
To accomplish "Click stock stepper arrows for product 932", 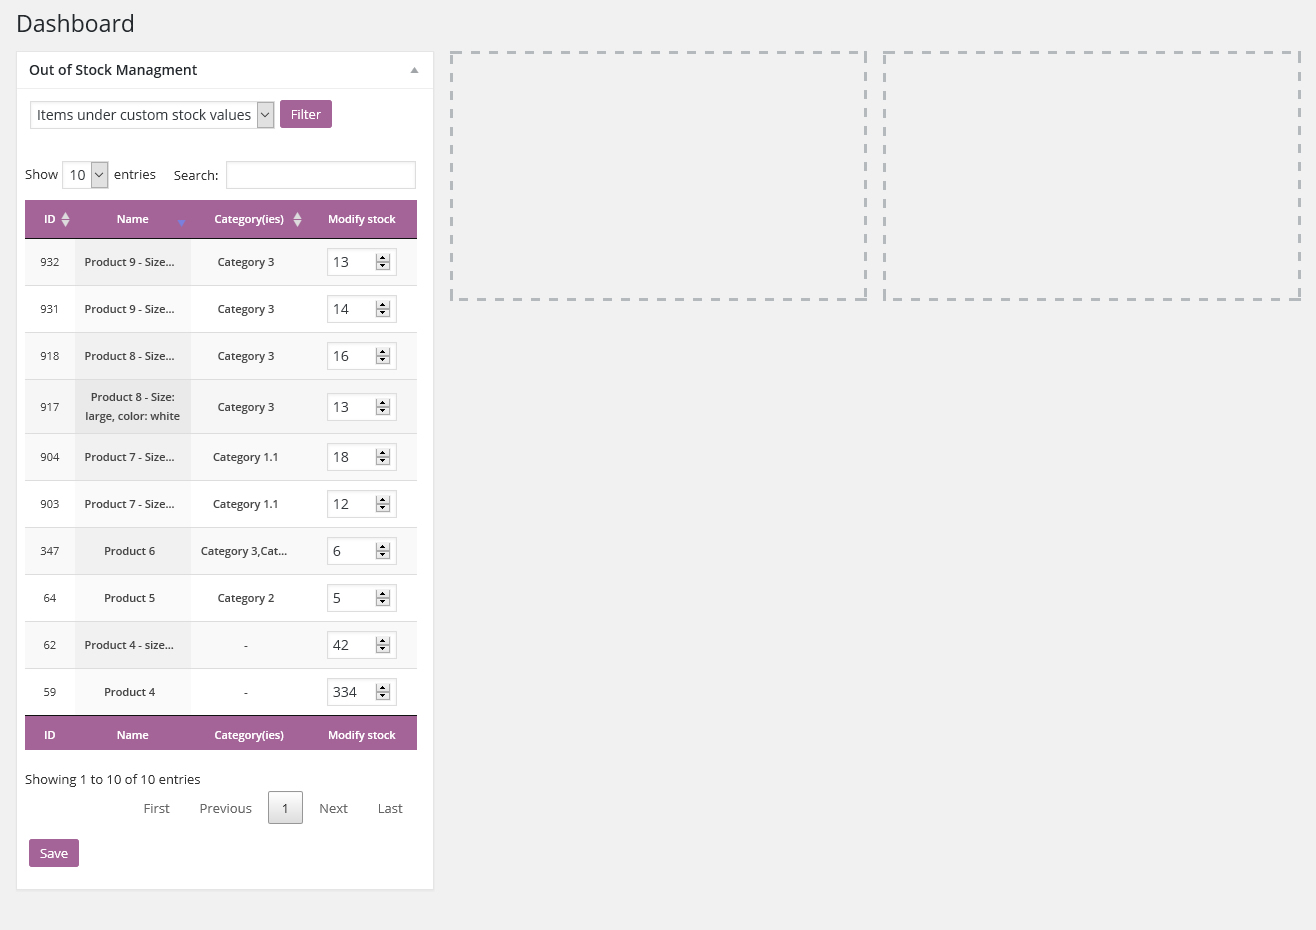I will [383, 262].
